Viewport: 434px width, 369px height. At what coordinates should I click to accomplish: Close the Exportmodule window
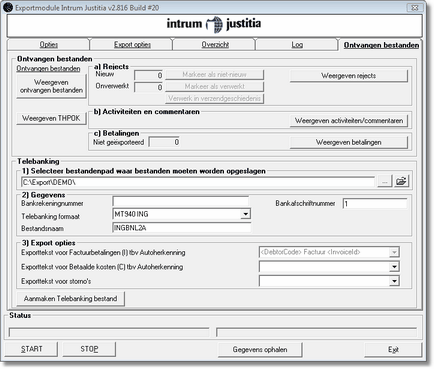click(414, 7)
